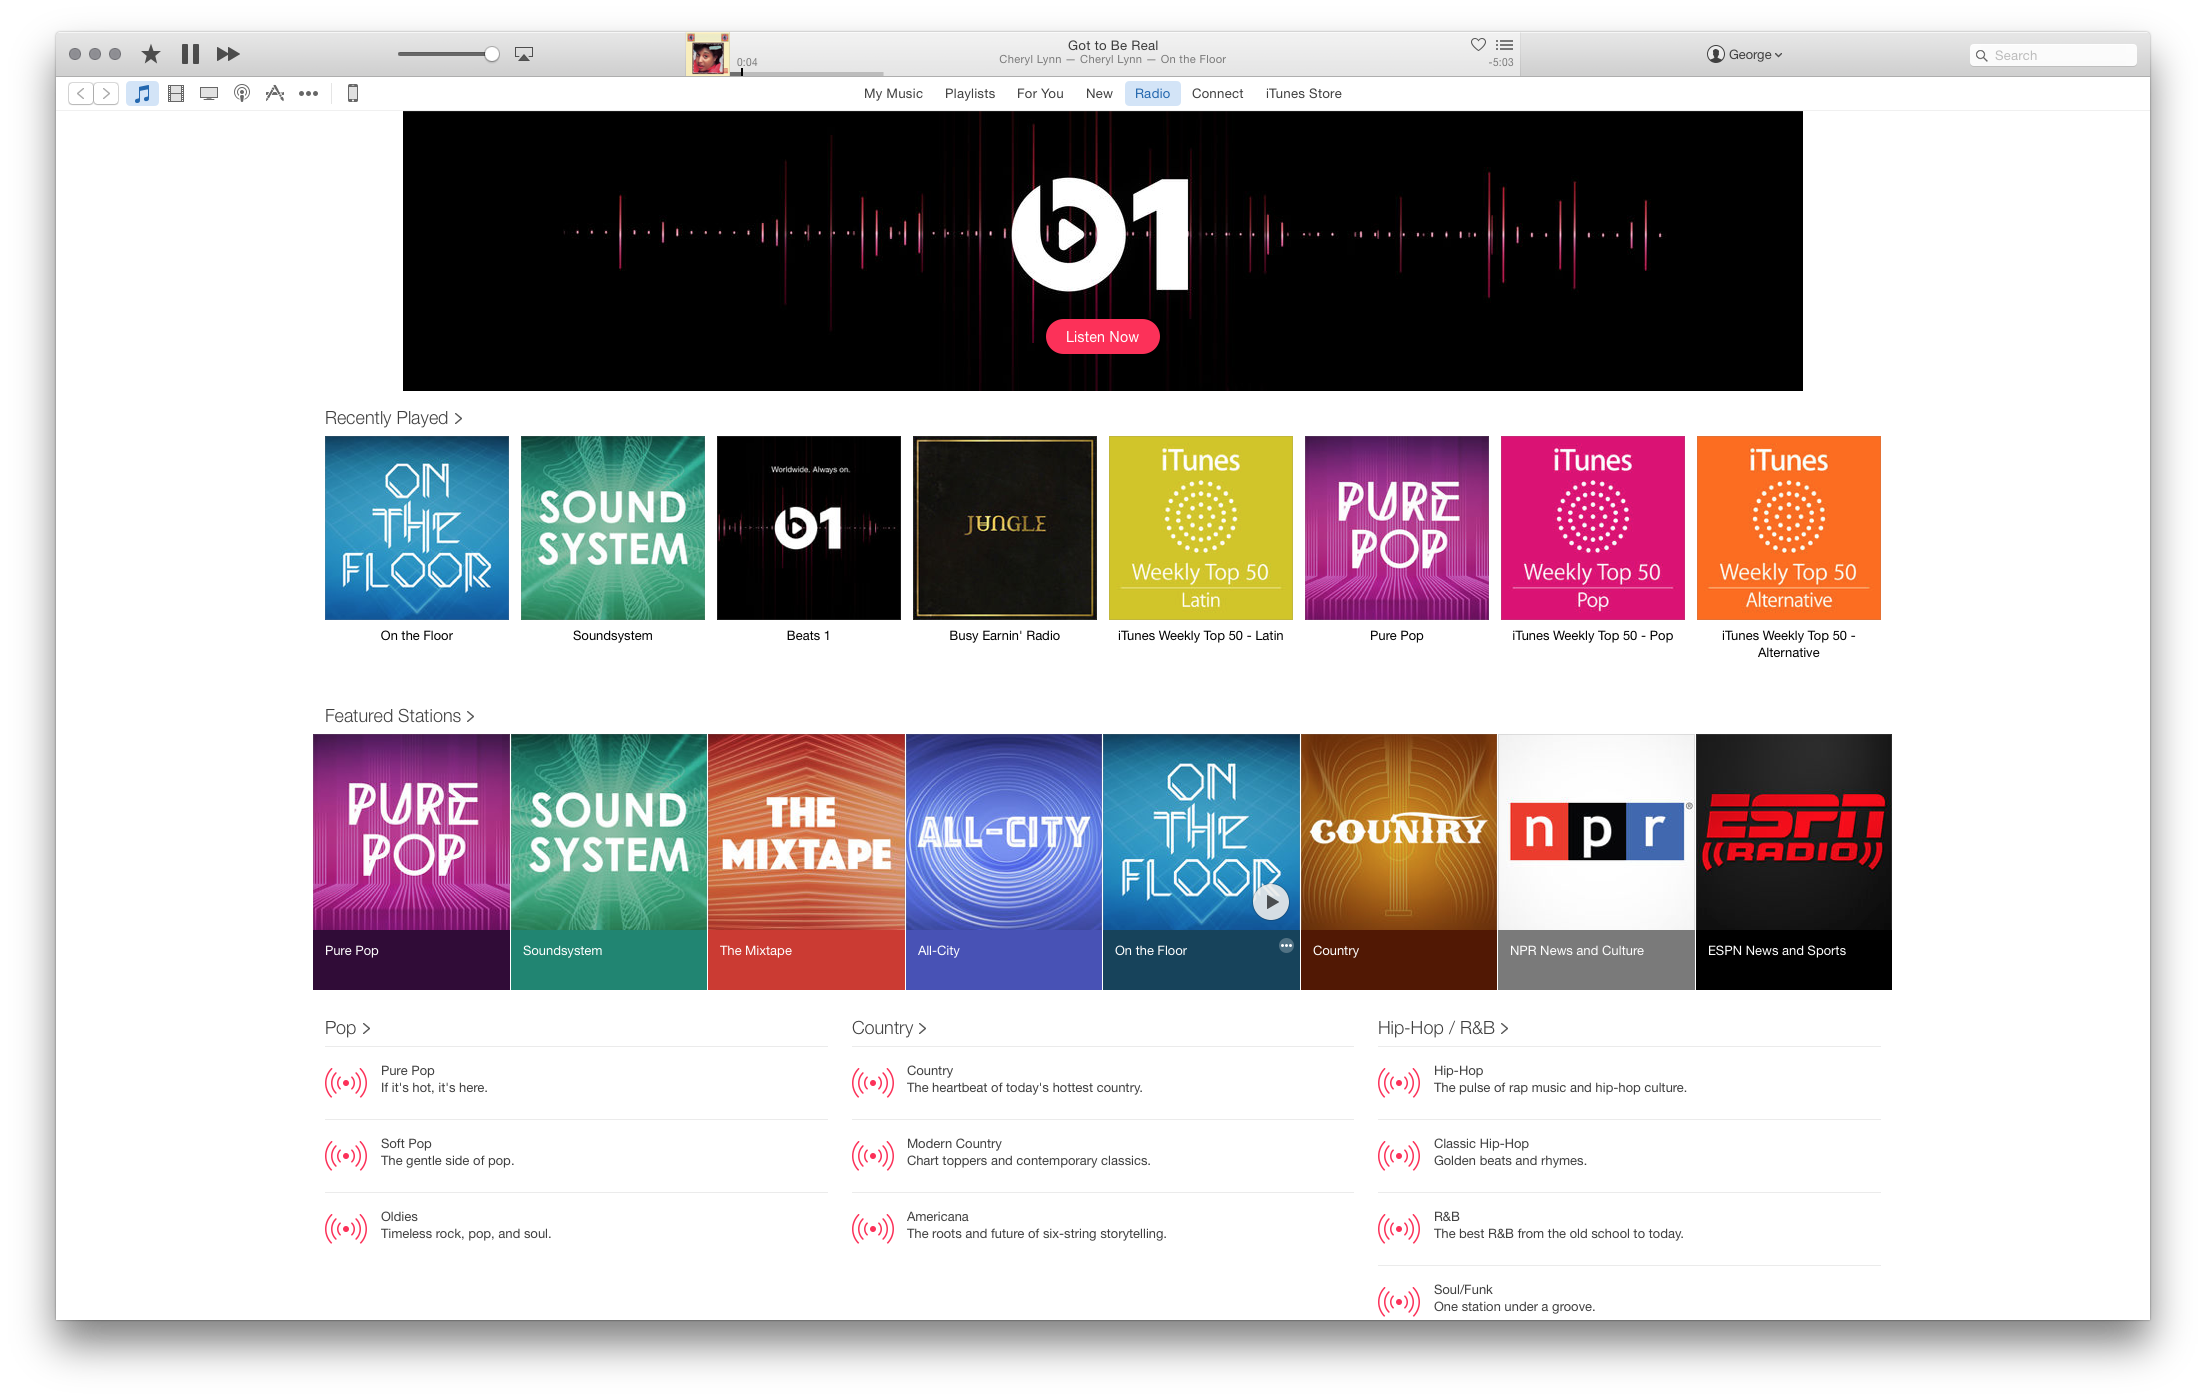Expand the Featured Stations section
The width and height of the screenshot is (2206, 1400).
click(x=399, y=716)
